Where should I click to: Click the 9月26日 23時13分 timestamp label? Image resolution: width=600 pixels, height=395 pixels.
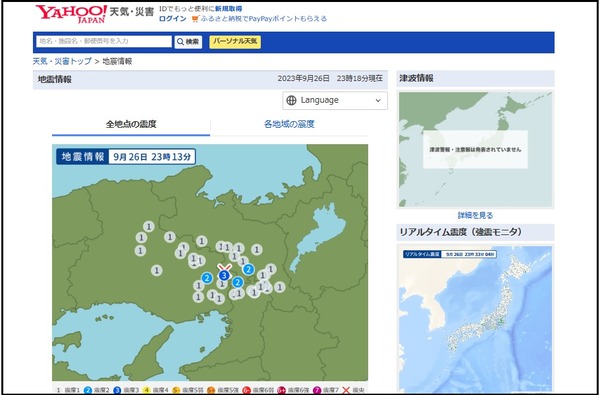(x=152, y=157)
